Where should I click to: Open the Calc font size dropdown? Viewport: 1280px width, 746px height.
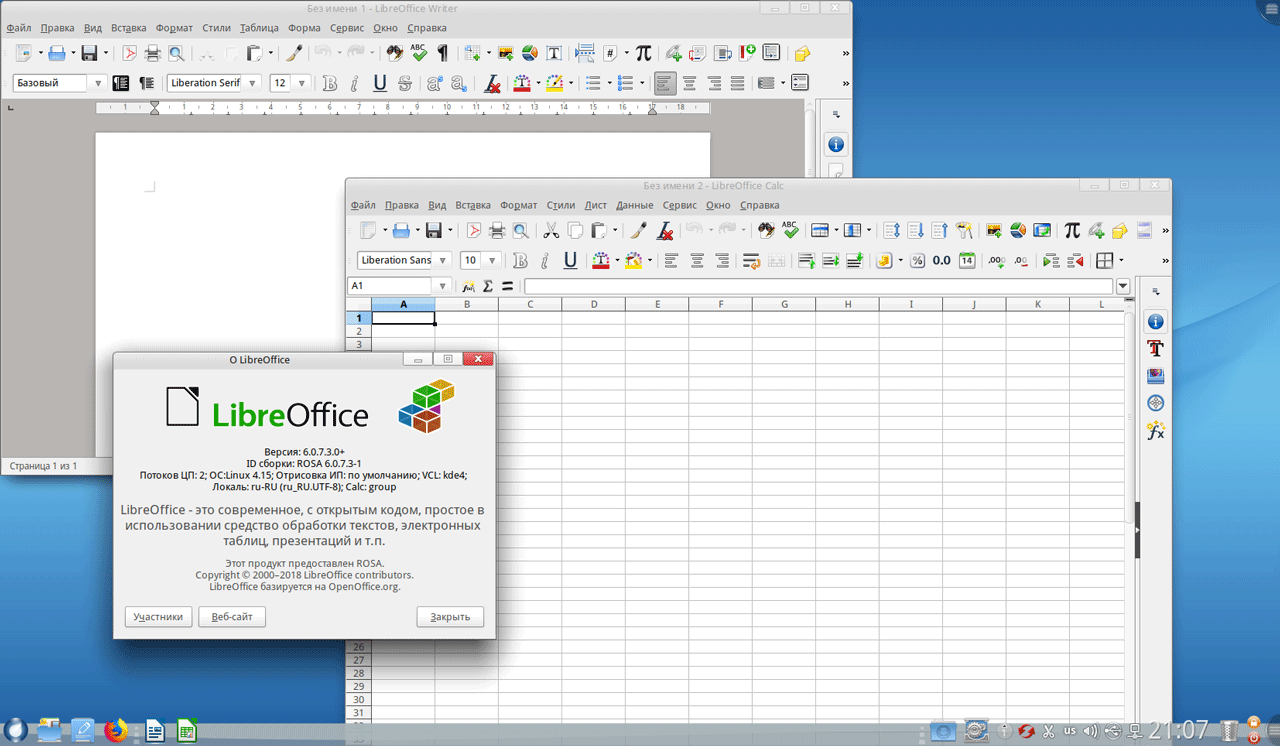click(494, 261)
